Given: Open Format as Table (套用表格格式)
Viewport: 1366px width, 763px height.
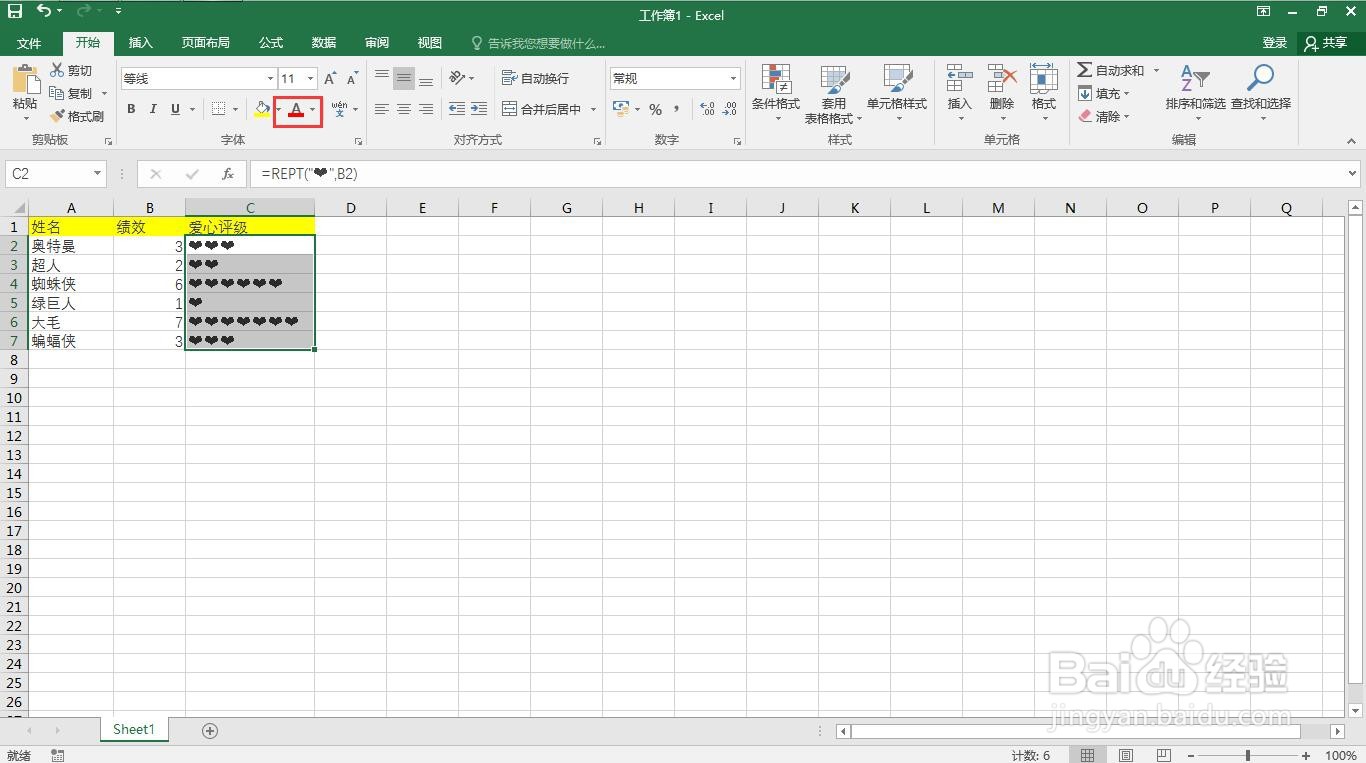Looking at the screenshot, I should tap(834, 92).
